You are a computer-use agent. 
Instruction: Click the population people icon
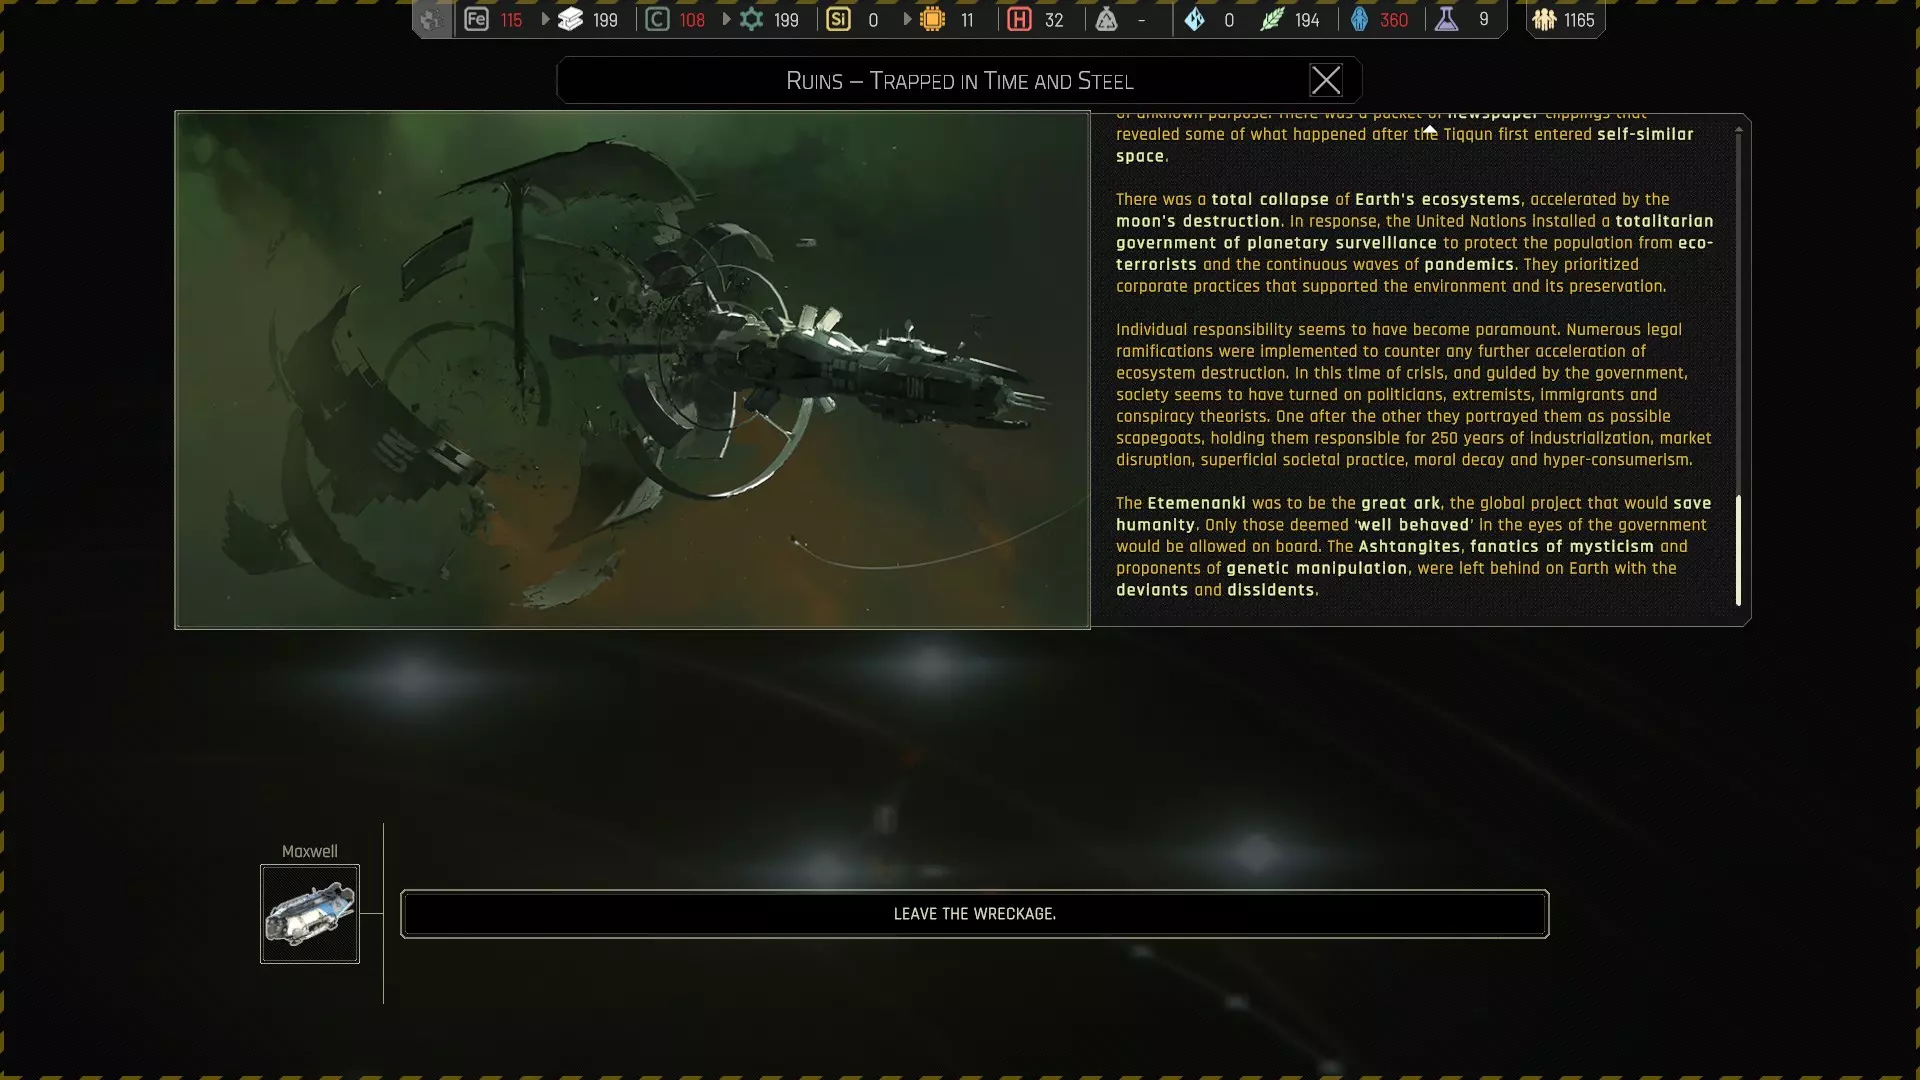coord(1544,19)
